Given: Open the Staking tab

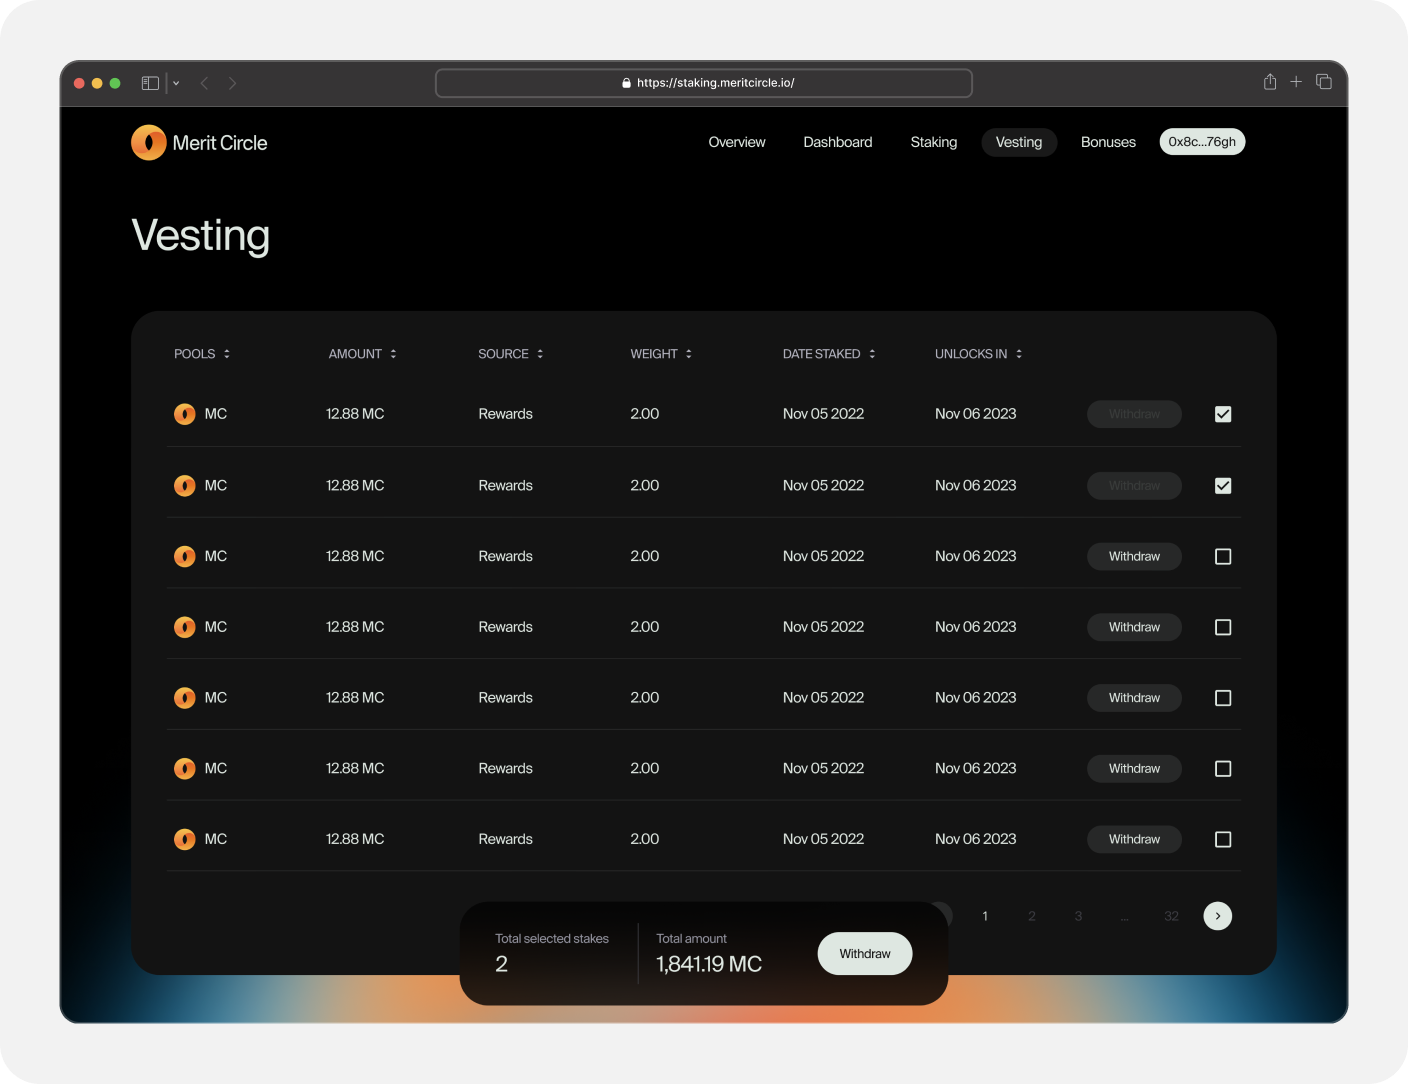Looking at the screenshot, I should coord(933,142).
